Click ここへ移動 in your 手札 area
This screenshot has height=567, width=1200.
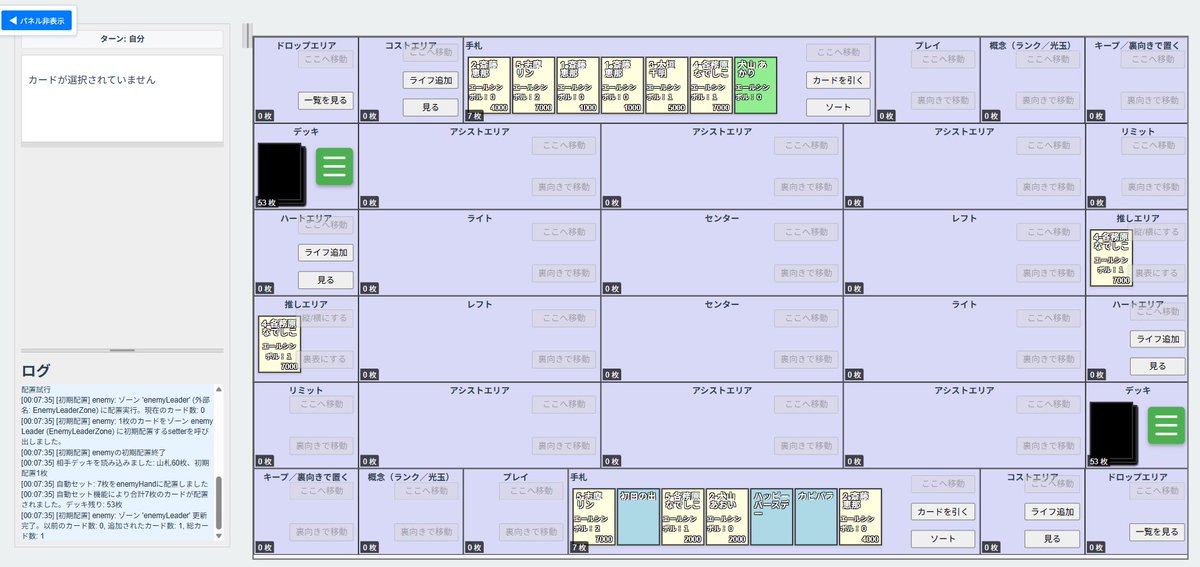click(x=943, y=484)
